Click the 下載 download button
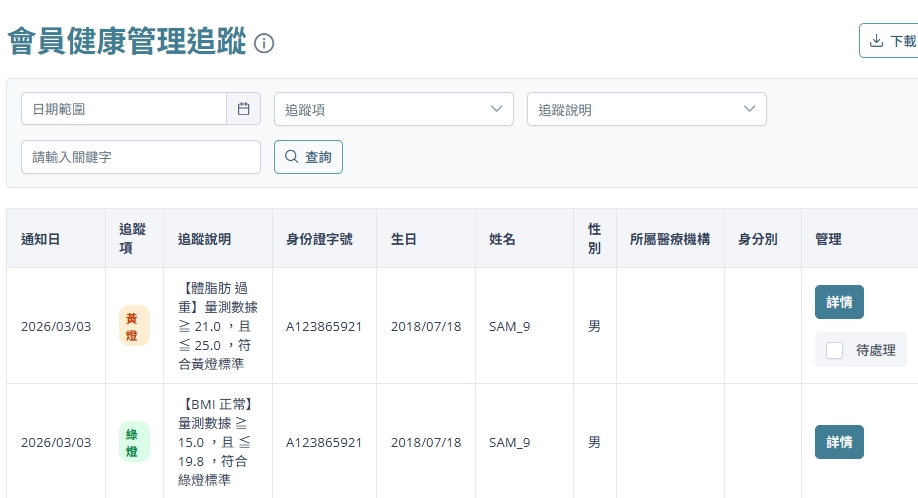 [890, 41]
